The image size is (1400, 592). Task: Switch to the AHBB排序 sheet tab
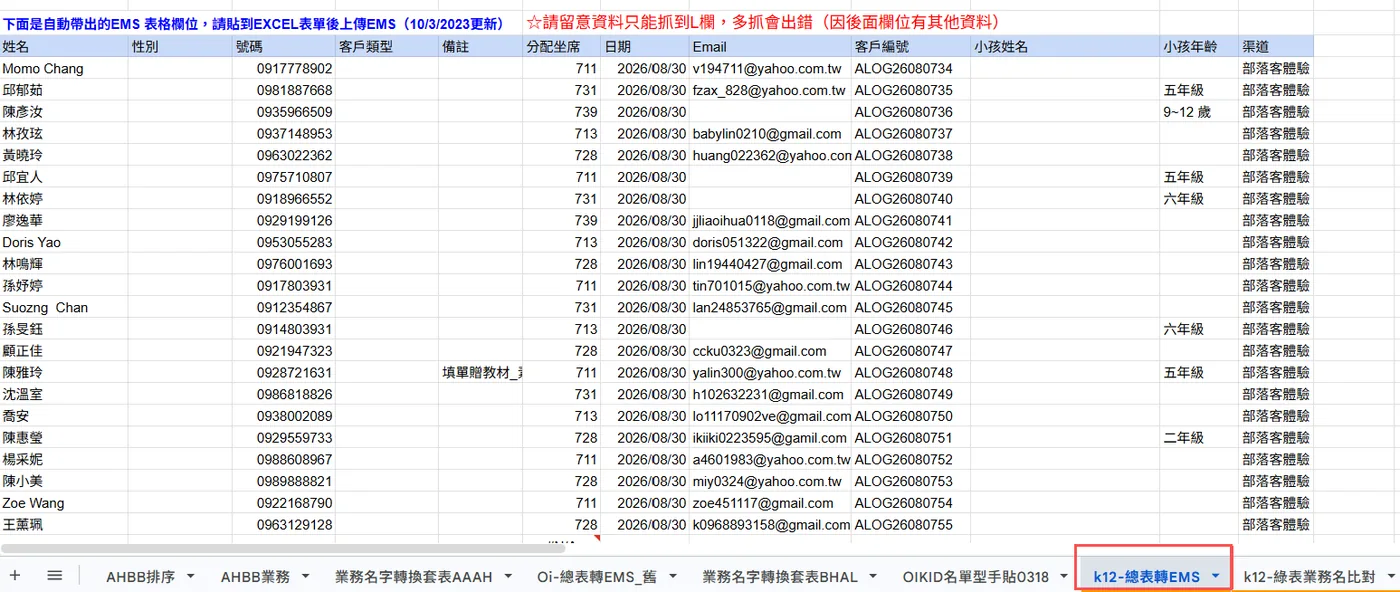pyautogui.click(x=140, y=576)
